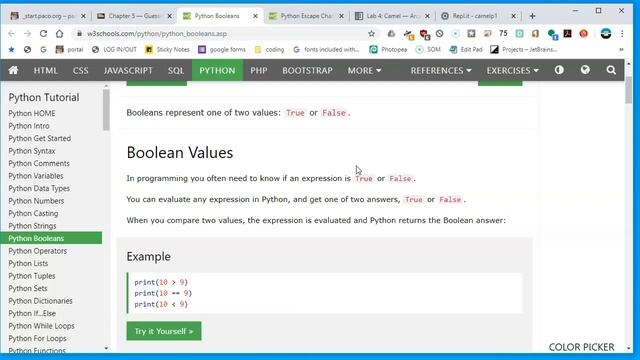
Task: Open a new browser tab
Action: click(x=532, y=16)
